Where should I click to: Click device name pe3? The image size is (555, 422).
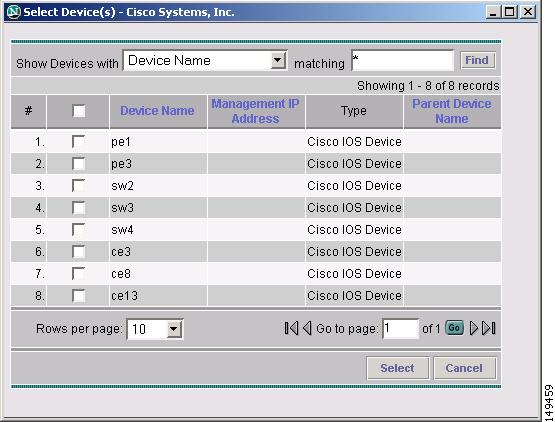pyautogui.click(x=121, y=164)
